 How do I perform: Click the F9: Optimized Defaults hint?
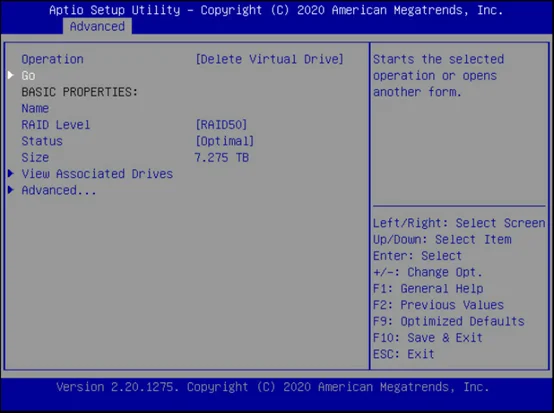click(449, 321)
